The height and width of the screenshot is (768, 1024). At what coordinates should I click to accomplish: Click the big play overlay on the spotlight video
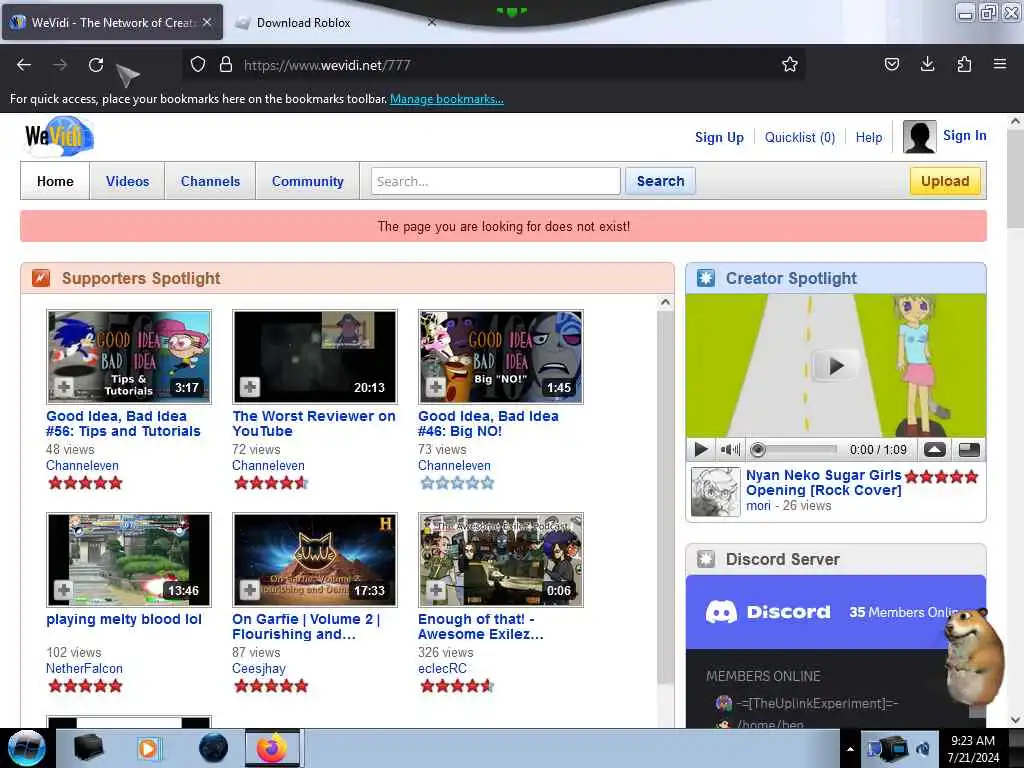[835, 366]
